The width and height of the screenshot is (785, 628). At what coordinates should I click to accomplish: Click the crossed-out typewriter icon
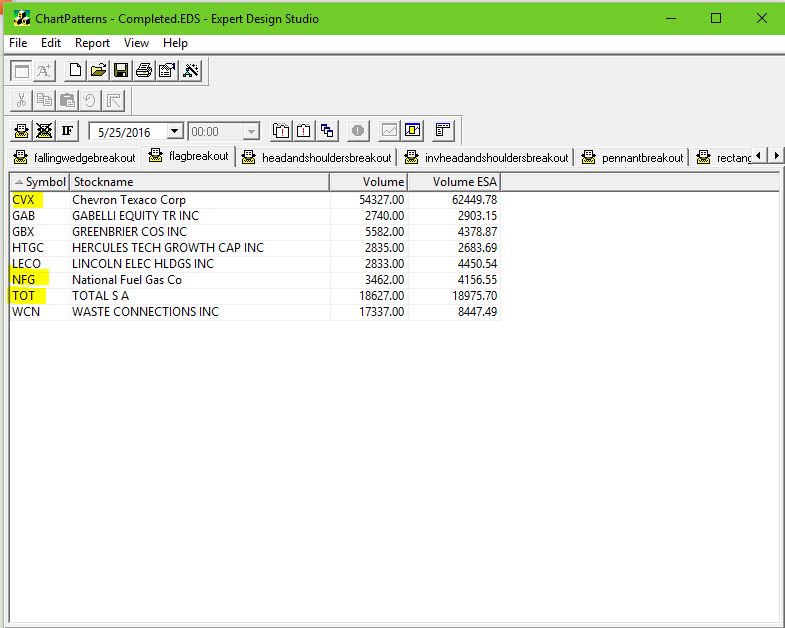click(x=44, y=131)
